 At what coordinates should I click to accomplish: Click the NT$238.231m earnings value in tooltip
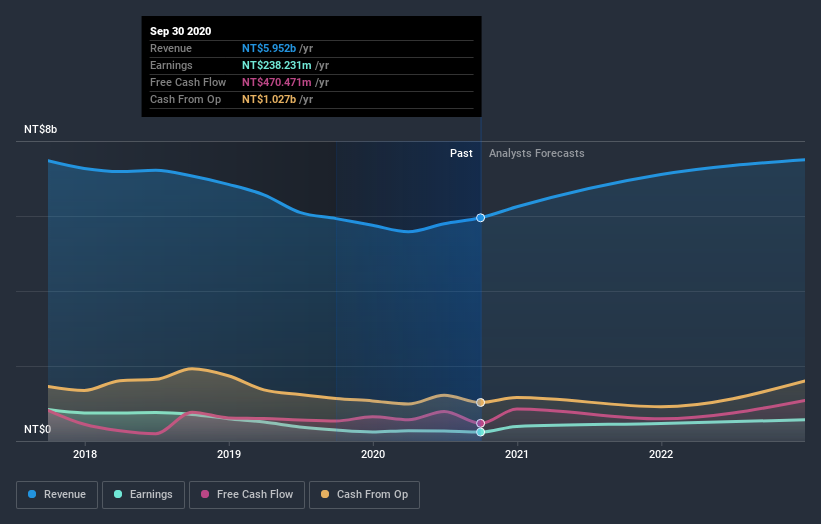click(x=276, y=65)
